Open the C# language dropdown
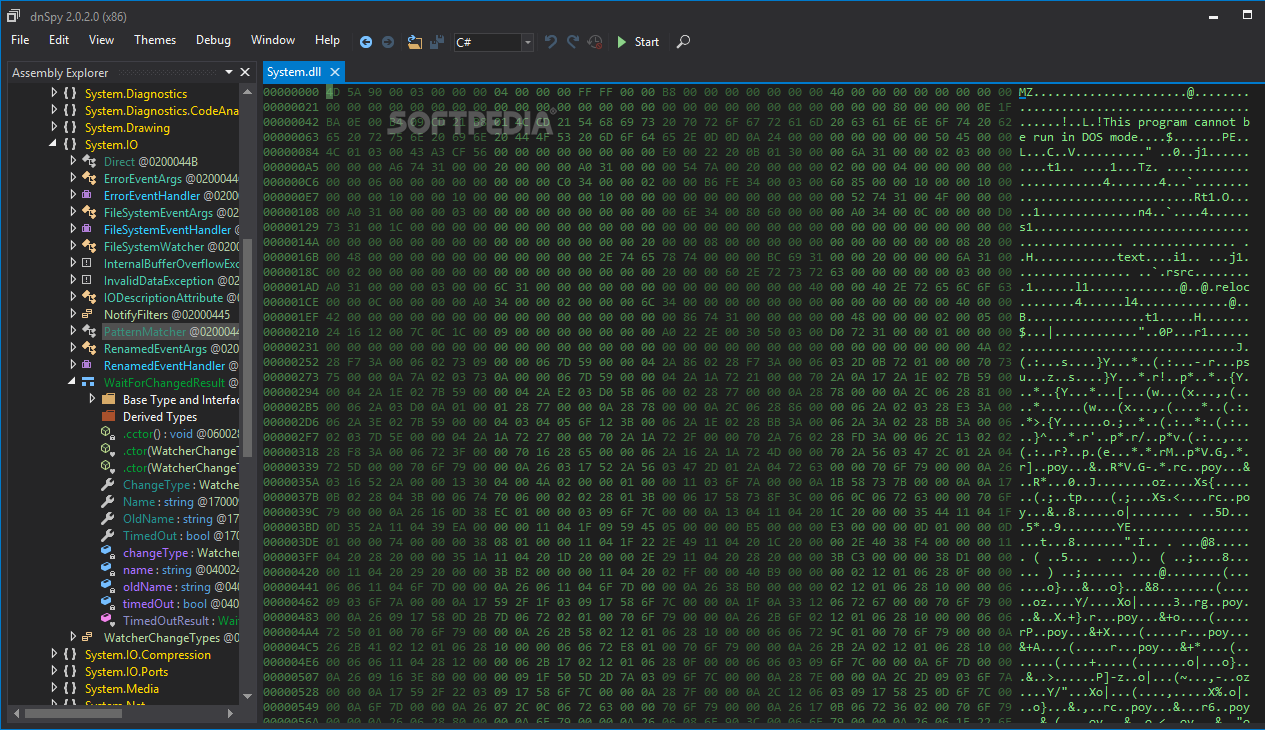1265x730 pixels. pyautogui.click(x=527, y=42)
